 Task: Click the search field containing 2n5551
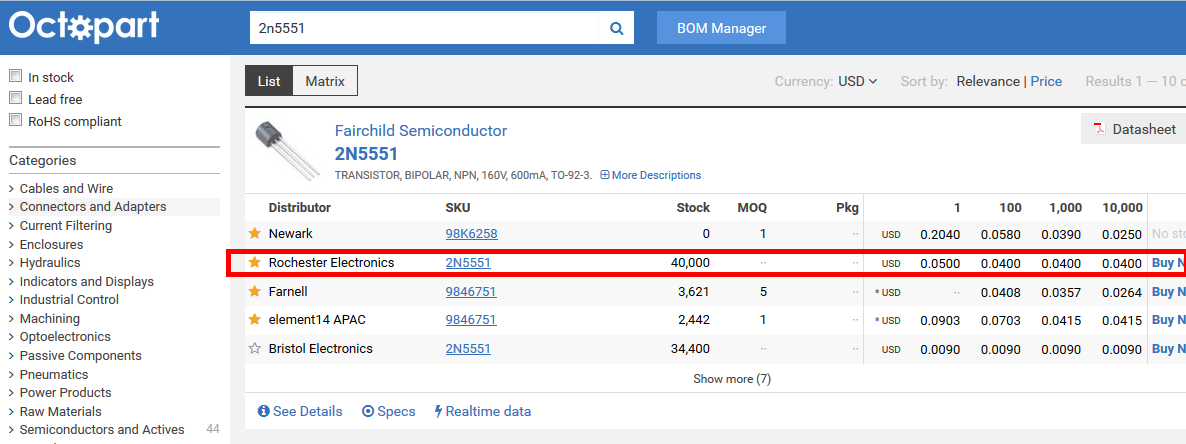[424, 29]
